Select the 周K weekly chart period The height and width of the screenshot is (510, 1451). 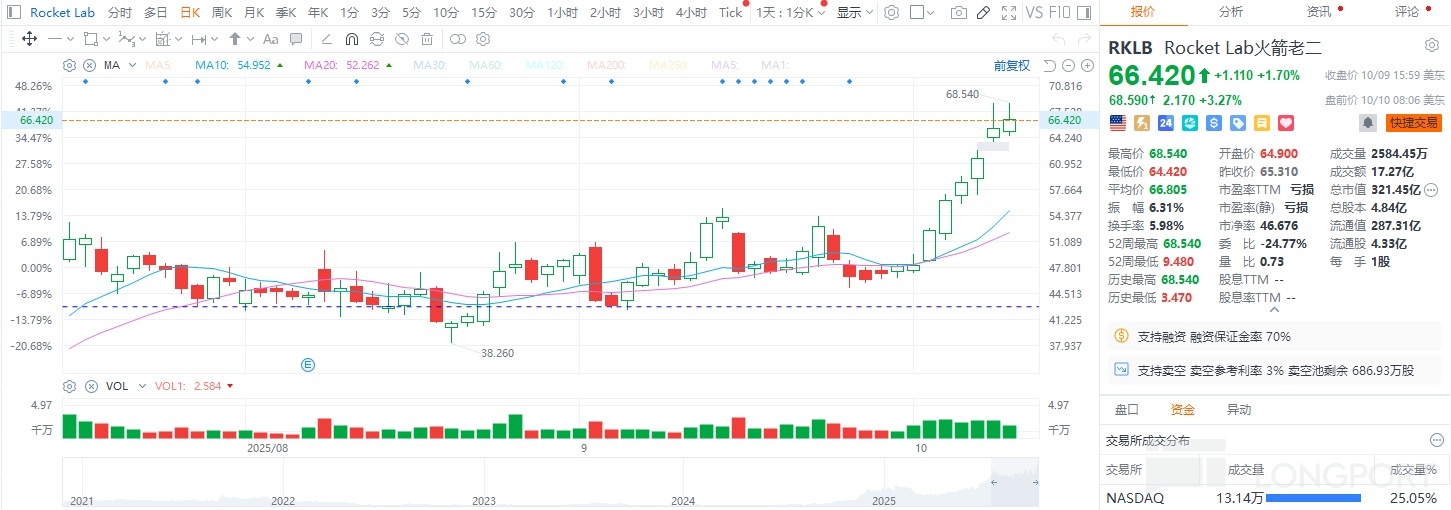click(x=222, y=13)
